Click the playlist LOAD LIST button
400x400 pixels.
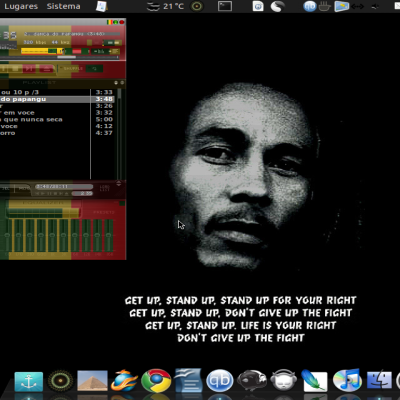pos(104,188)
